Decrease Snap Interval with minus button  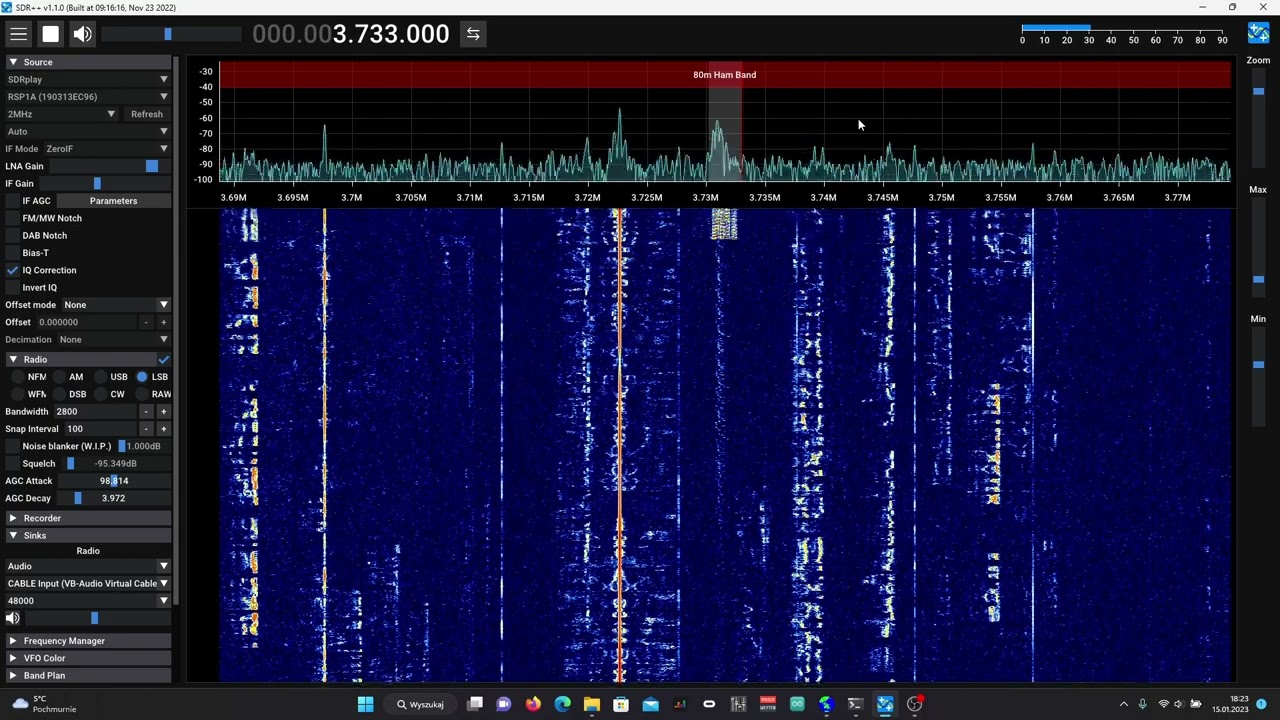[146, 429]
